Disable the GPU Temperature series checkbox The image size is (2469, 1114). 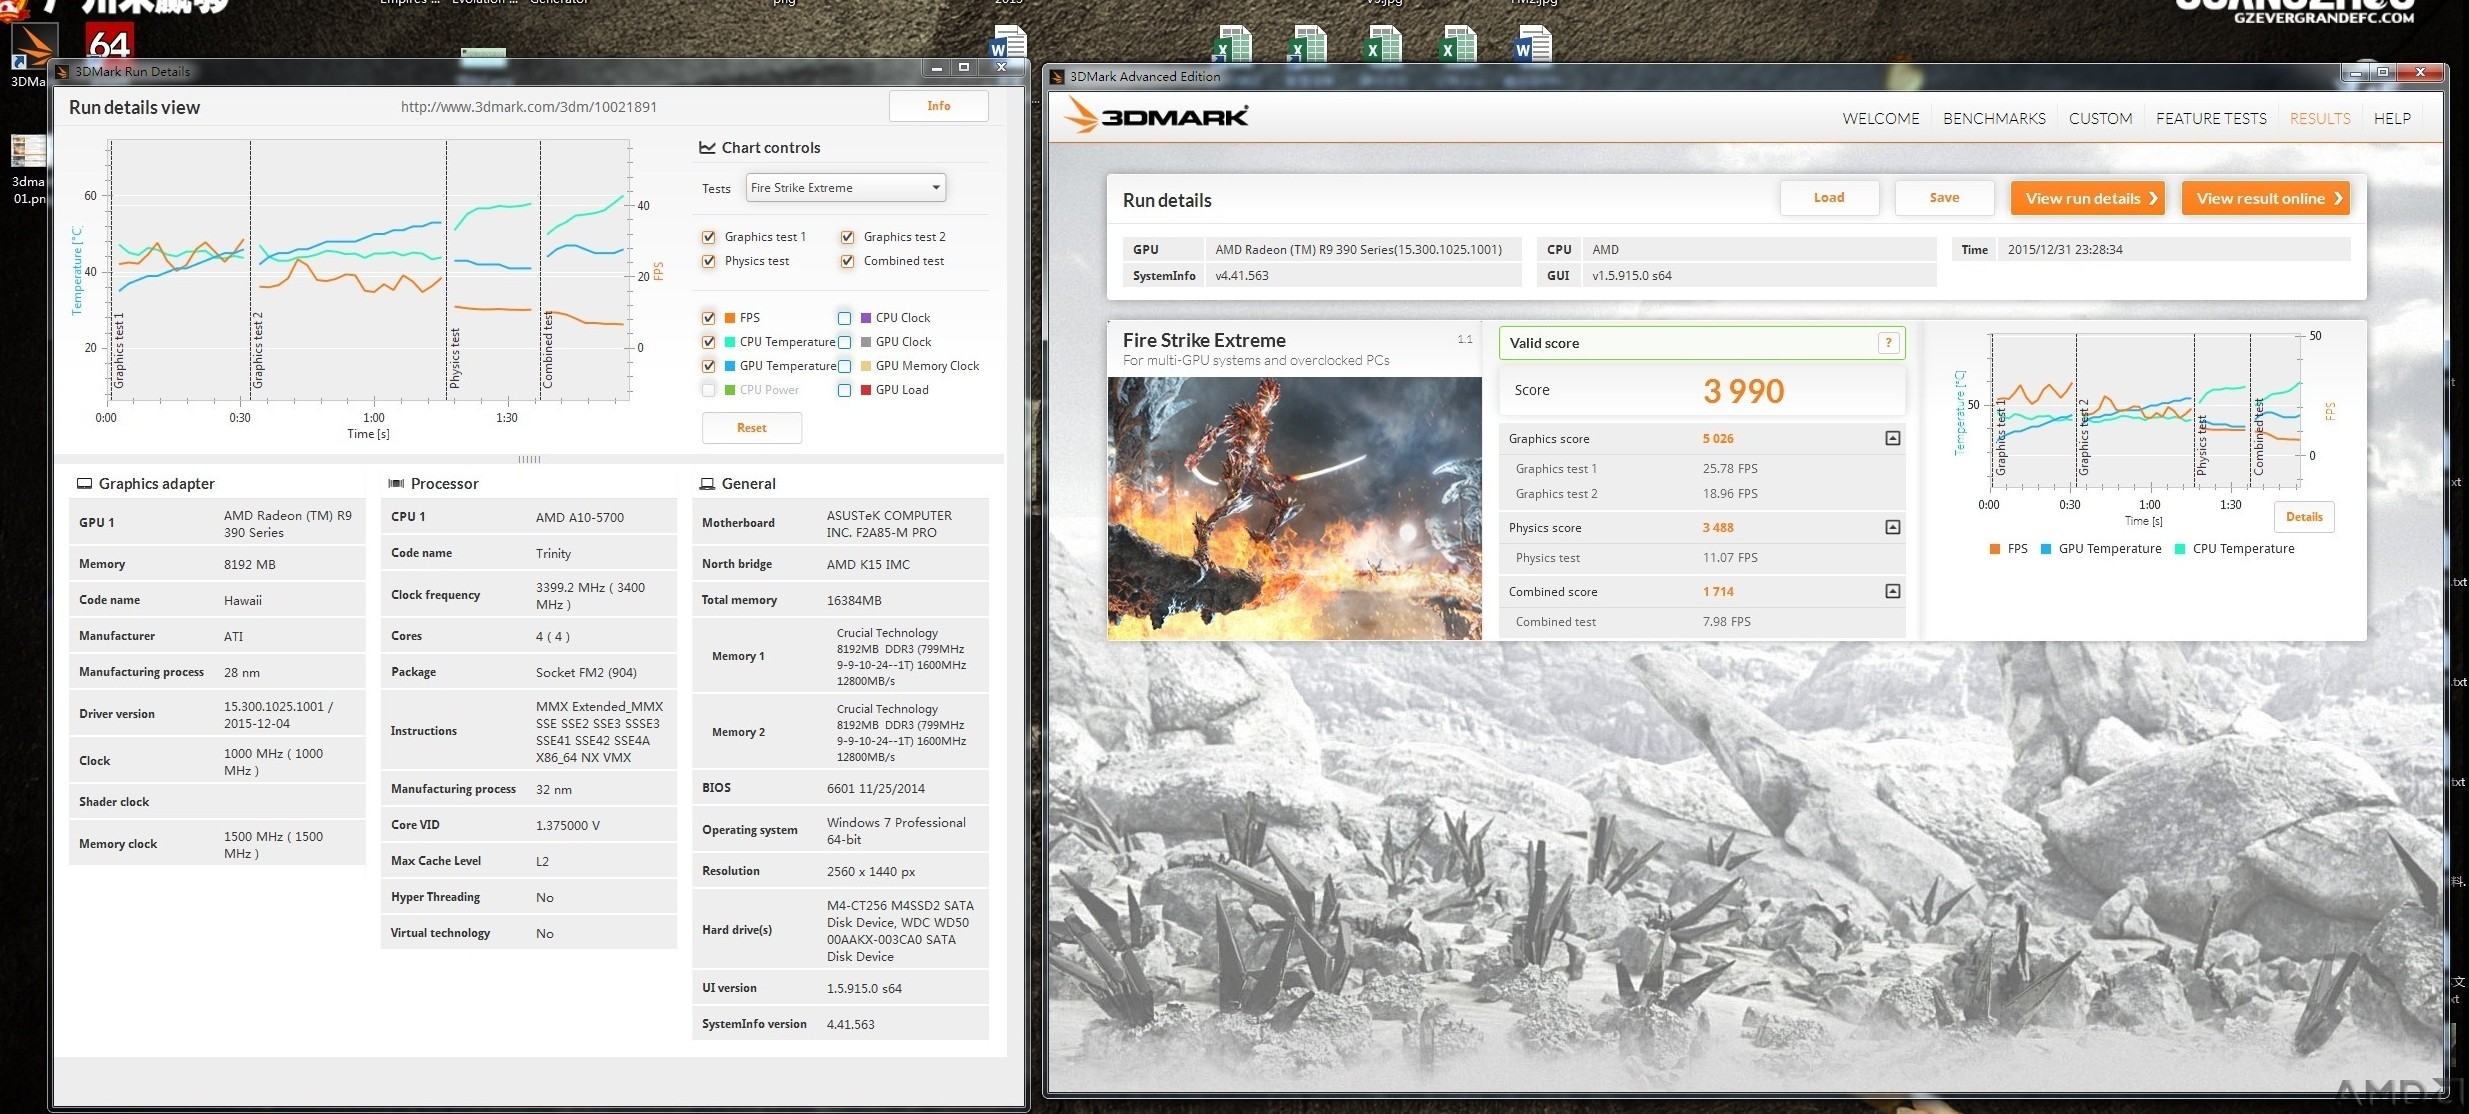709,366
